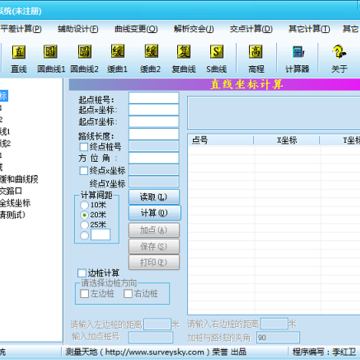Open the 辅助设计(F) menu
The image size is (360, 360).
point(78,29)
